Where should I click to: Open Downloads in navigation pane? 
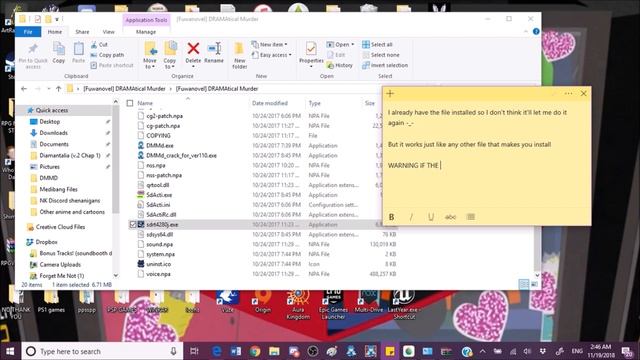(x=53, y=133)
